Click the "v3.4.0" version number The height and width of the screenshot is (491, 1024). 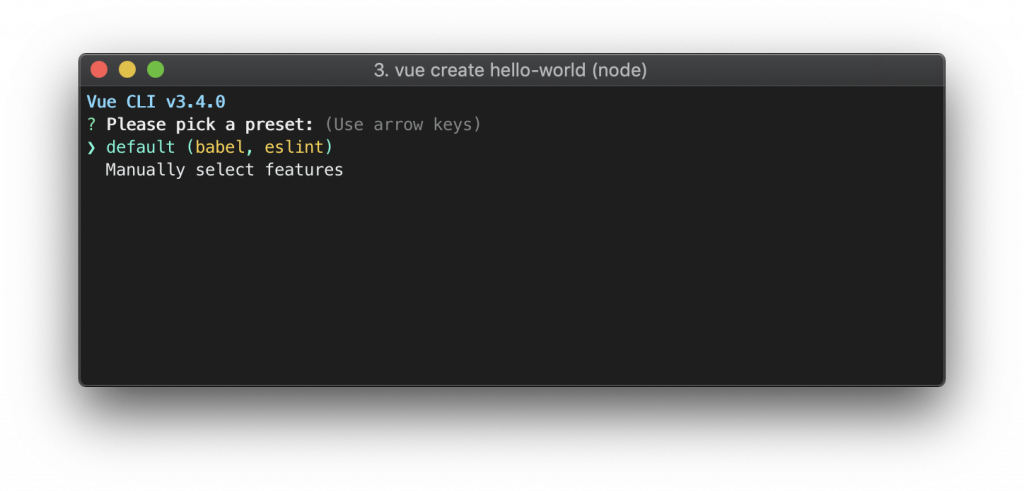pyautogui.click(x=192, y=102)
